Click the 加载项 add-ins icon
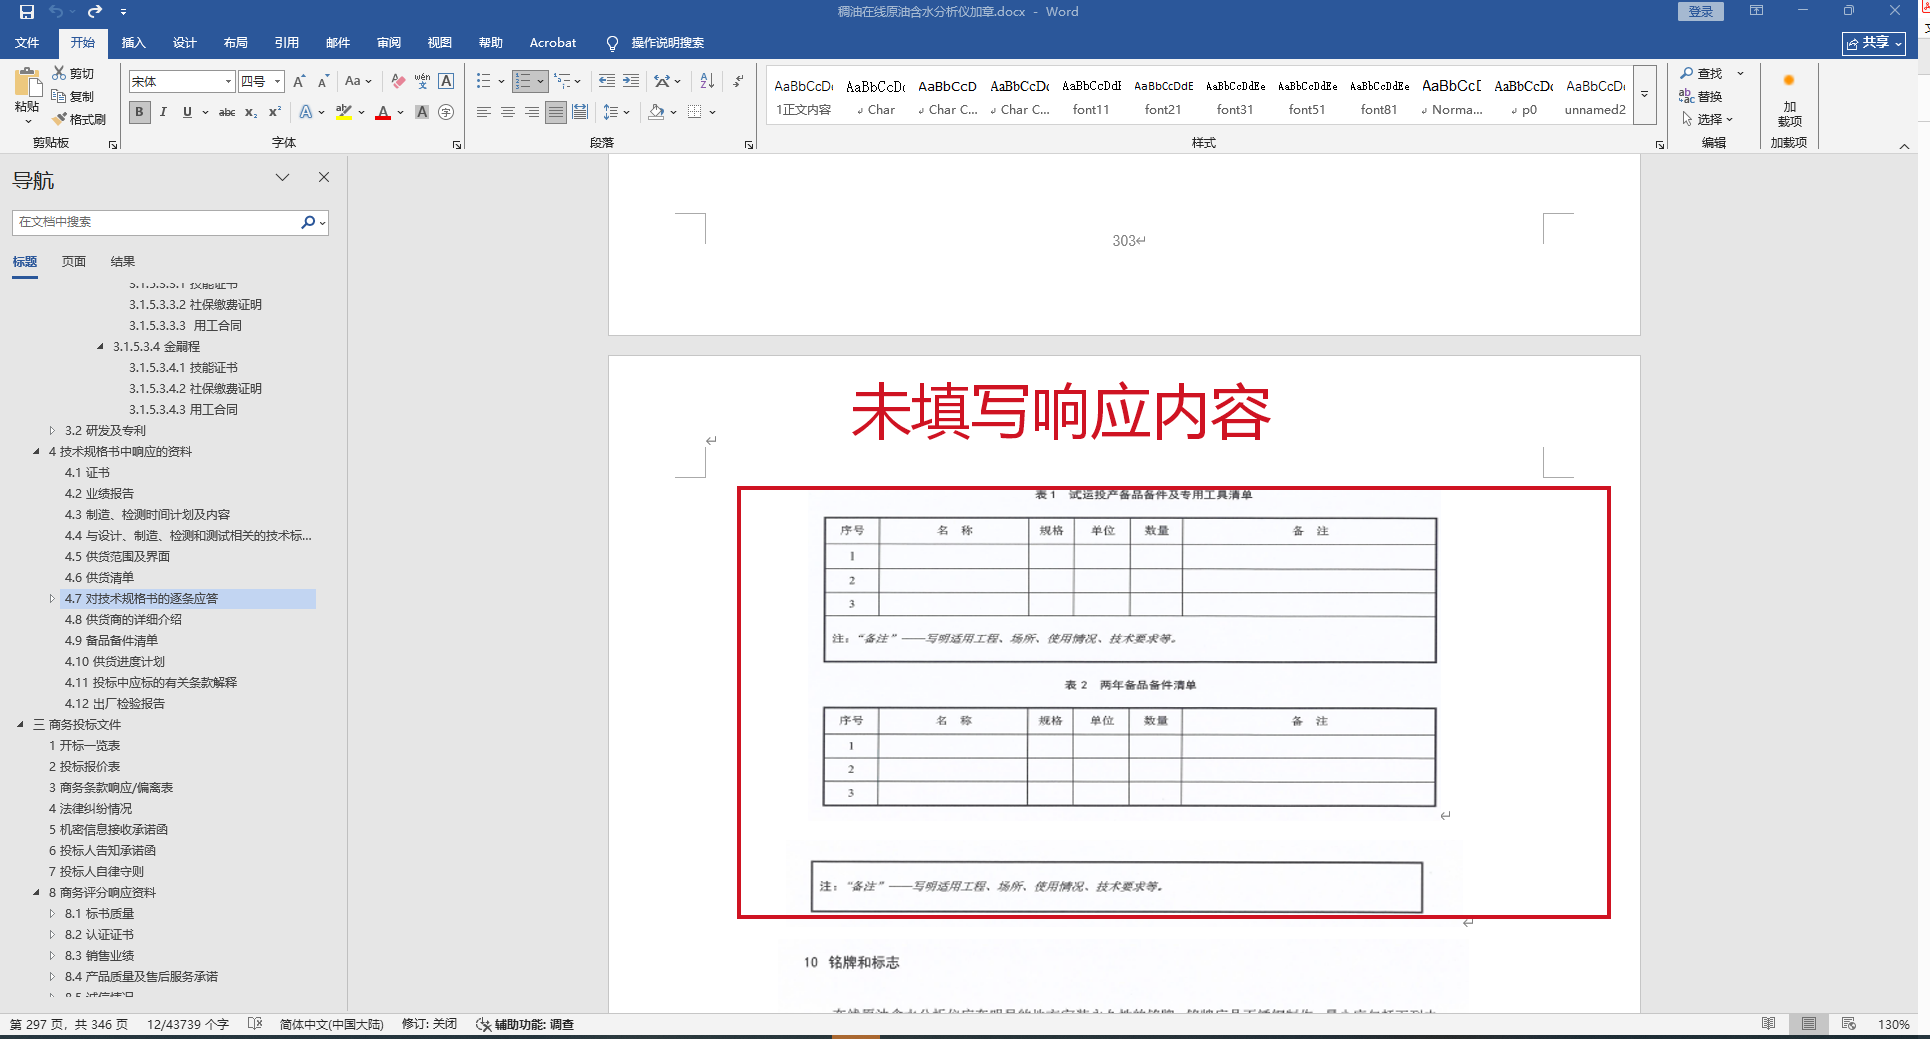Image resolution: width=1930 pixels, height=1039 pixels. click(1789, 97)
